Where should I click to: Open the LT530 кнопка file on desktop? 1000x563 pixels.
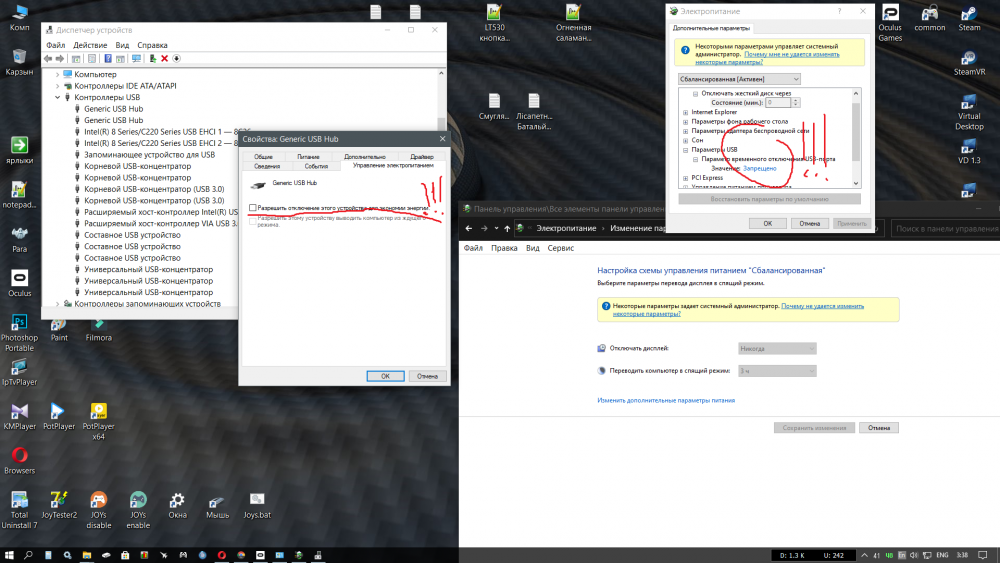click(494, 23)
